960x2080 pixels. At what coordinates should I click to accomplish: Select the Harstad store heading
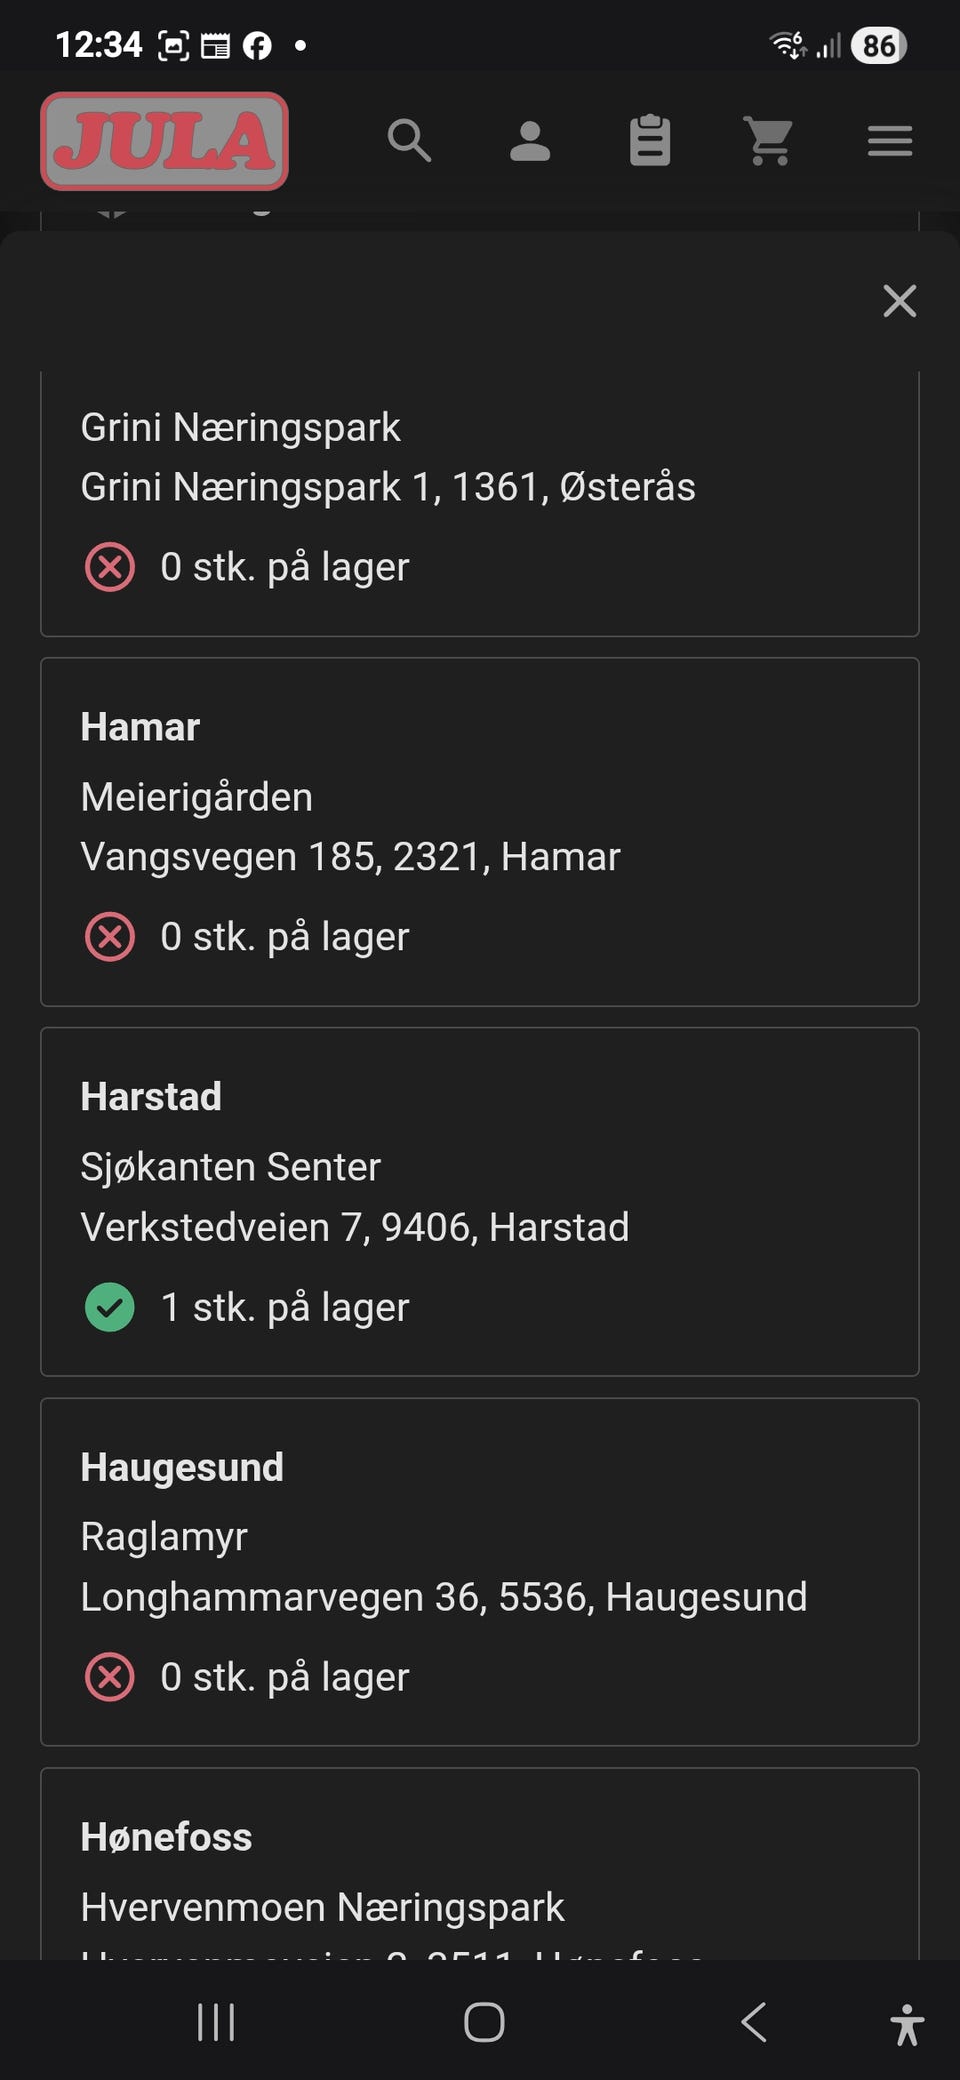click(x=151, y=1097)
